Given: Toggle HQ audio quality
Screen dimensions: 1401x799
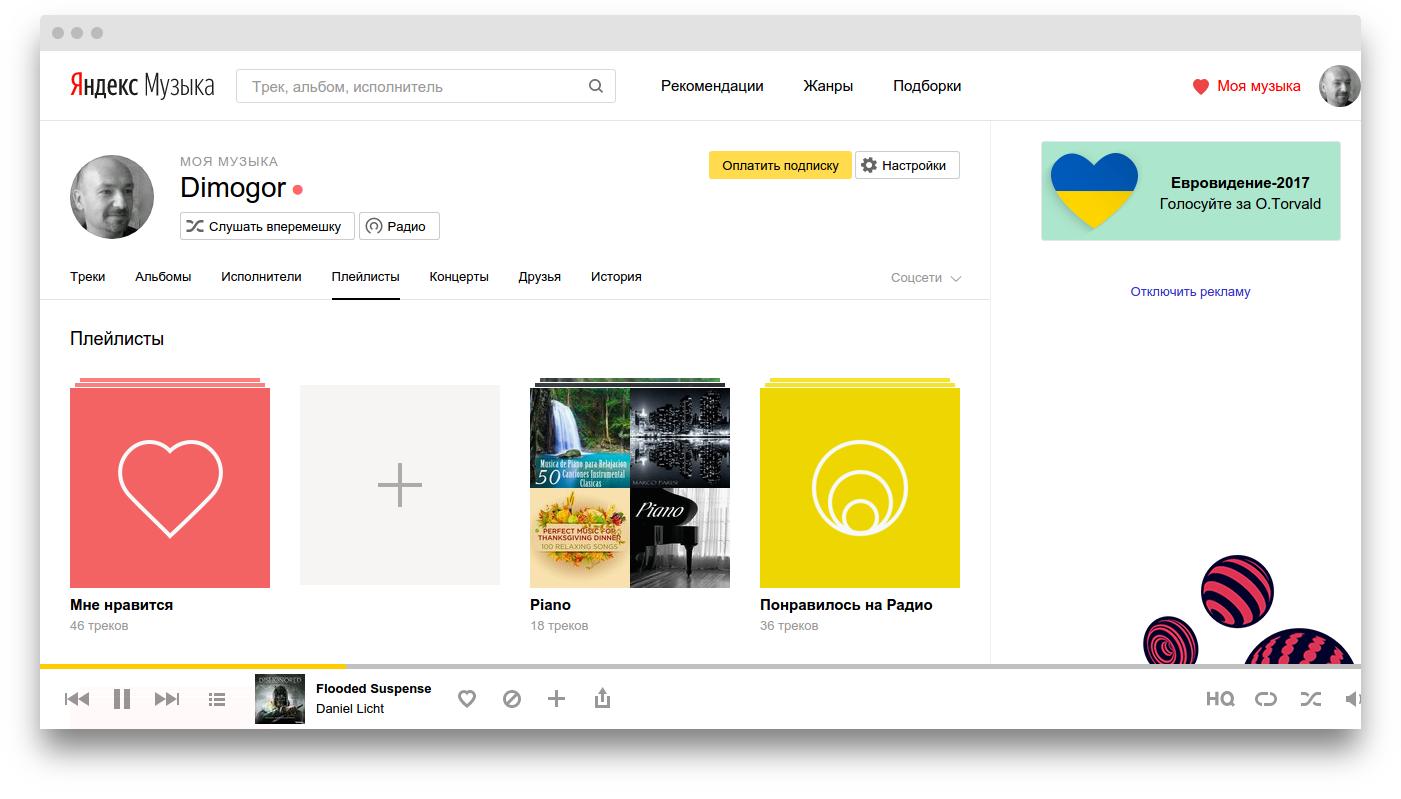Looking at the screenshot, I should pos(1220,699).
